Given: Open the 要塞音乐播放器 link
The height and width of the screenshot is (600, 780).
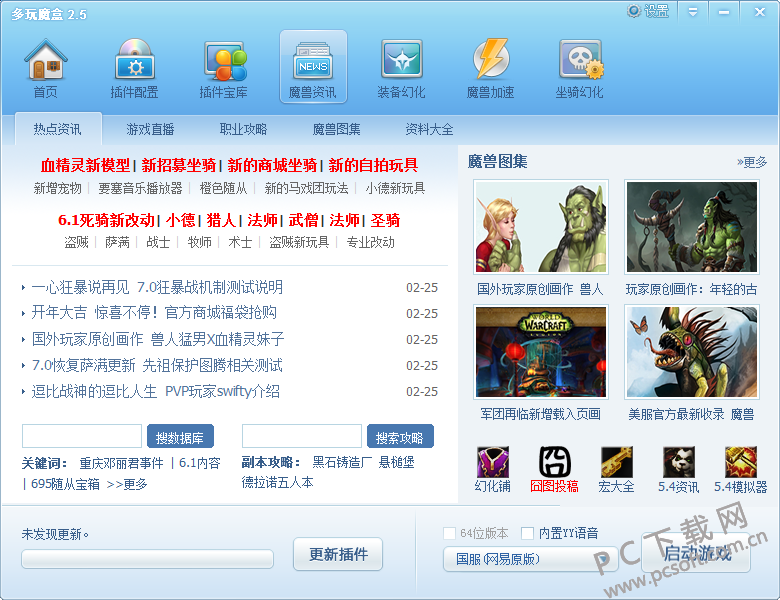Looking at the screenshot, I should click(140, 188).
